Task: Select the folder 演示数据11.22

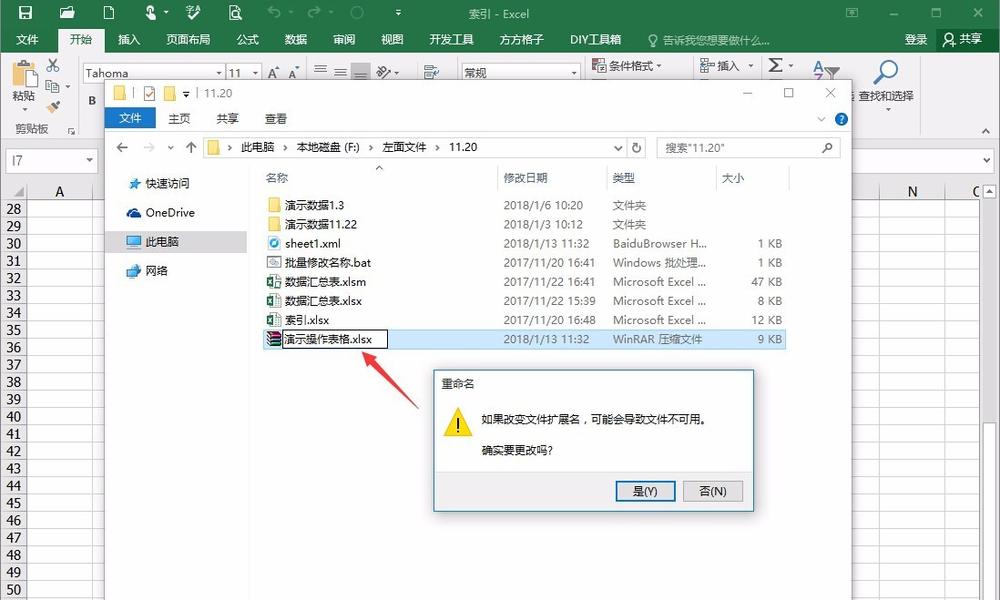Action: (x=321, y=224)
